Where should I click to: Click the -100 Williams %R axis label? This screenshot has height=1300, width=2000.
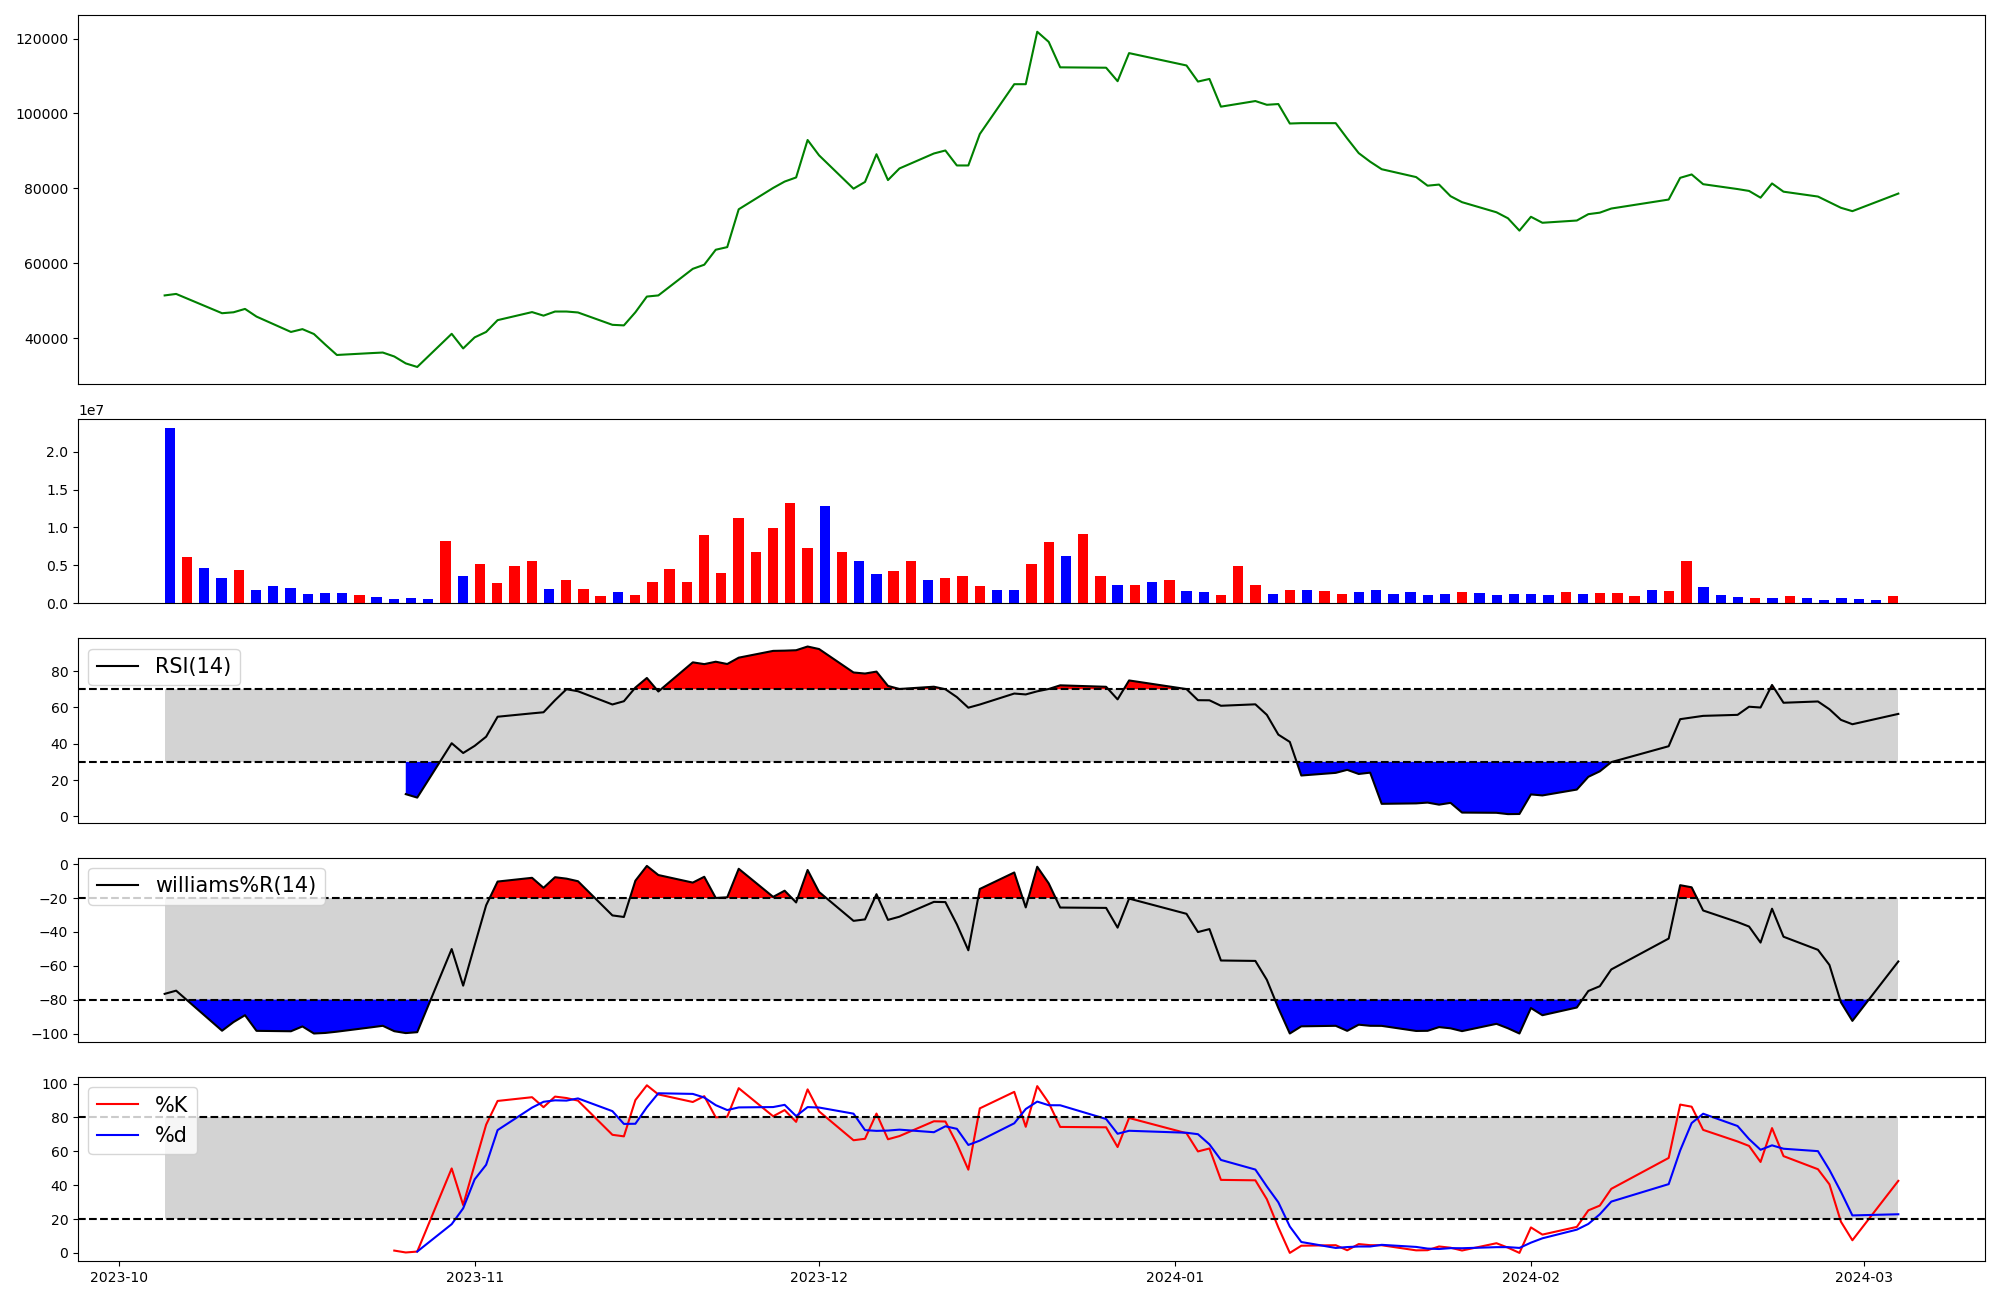coord(50,1034)
